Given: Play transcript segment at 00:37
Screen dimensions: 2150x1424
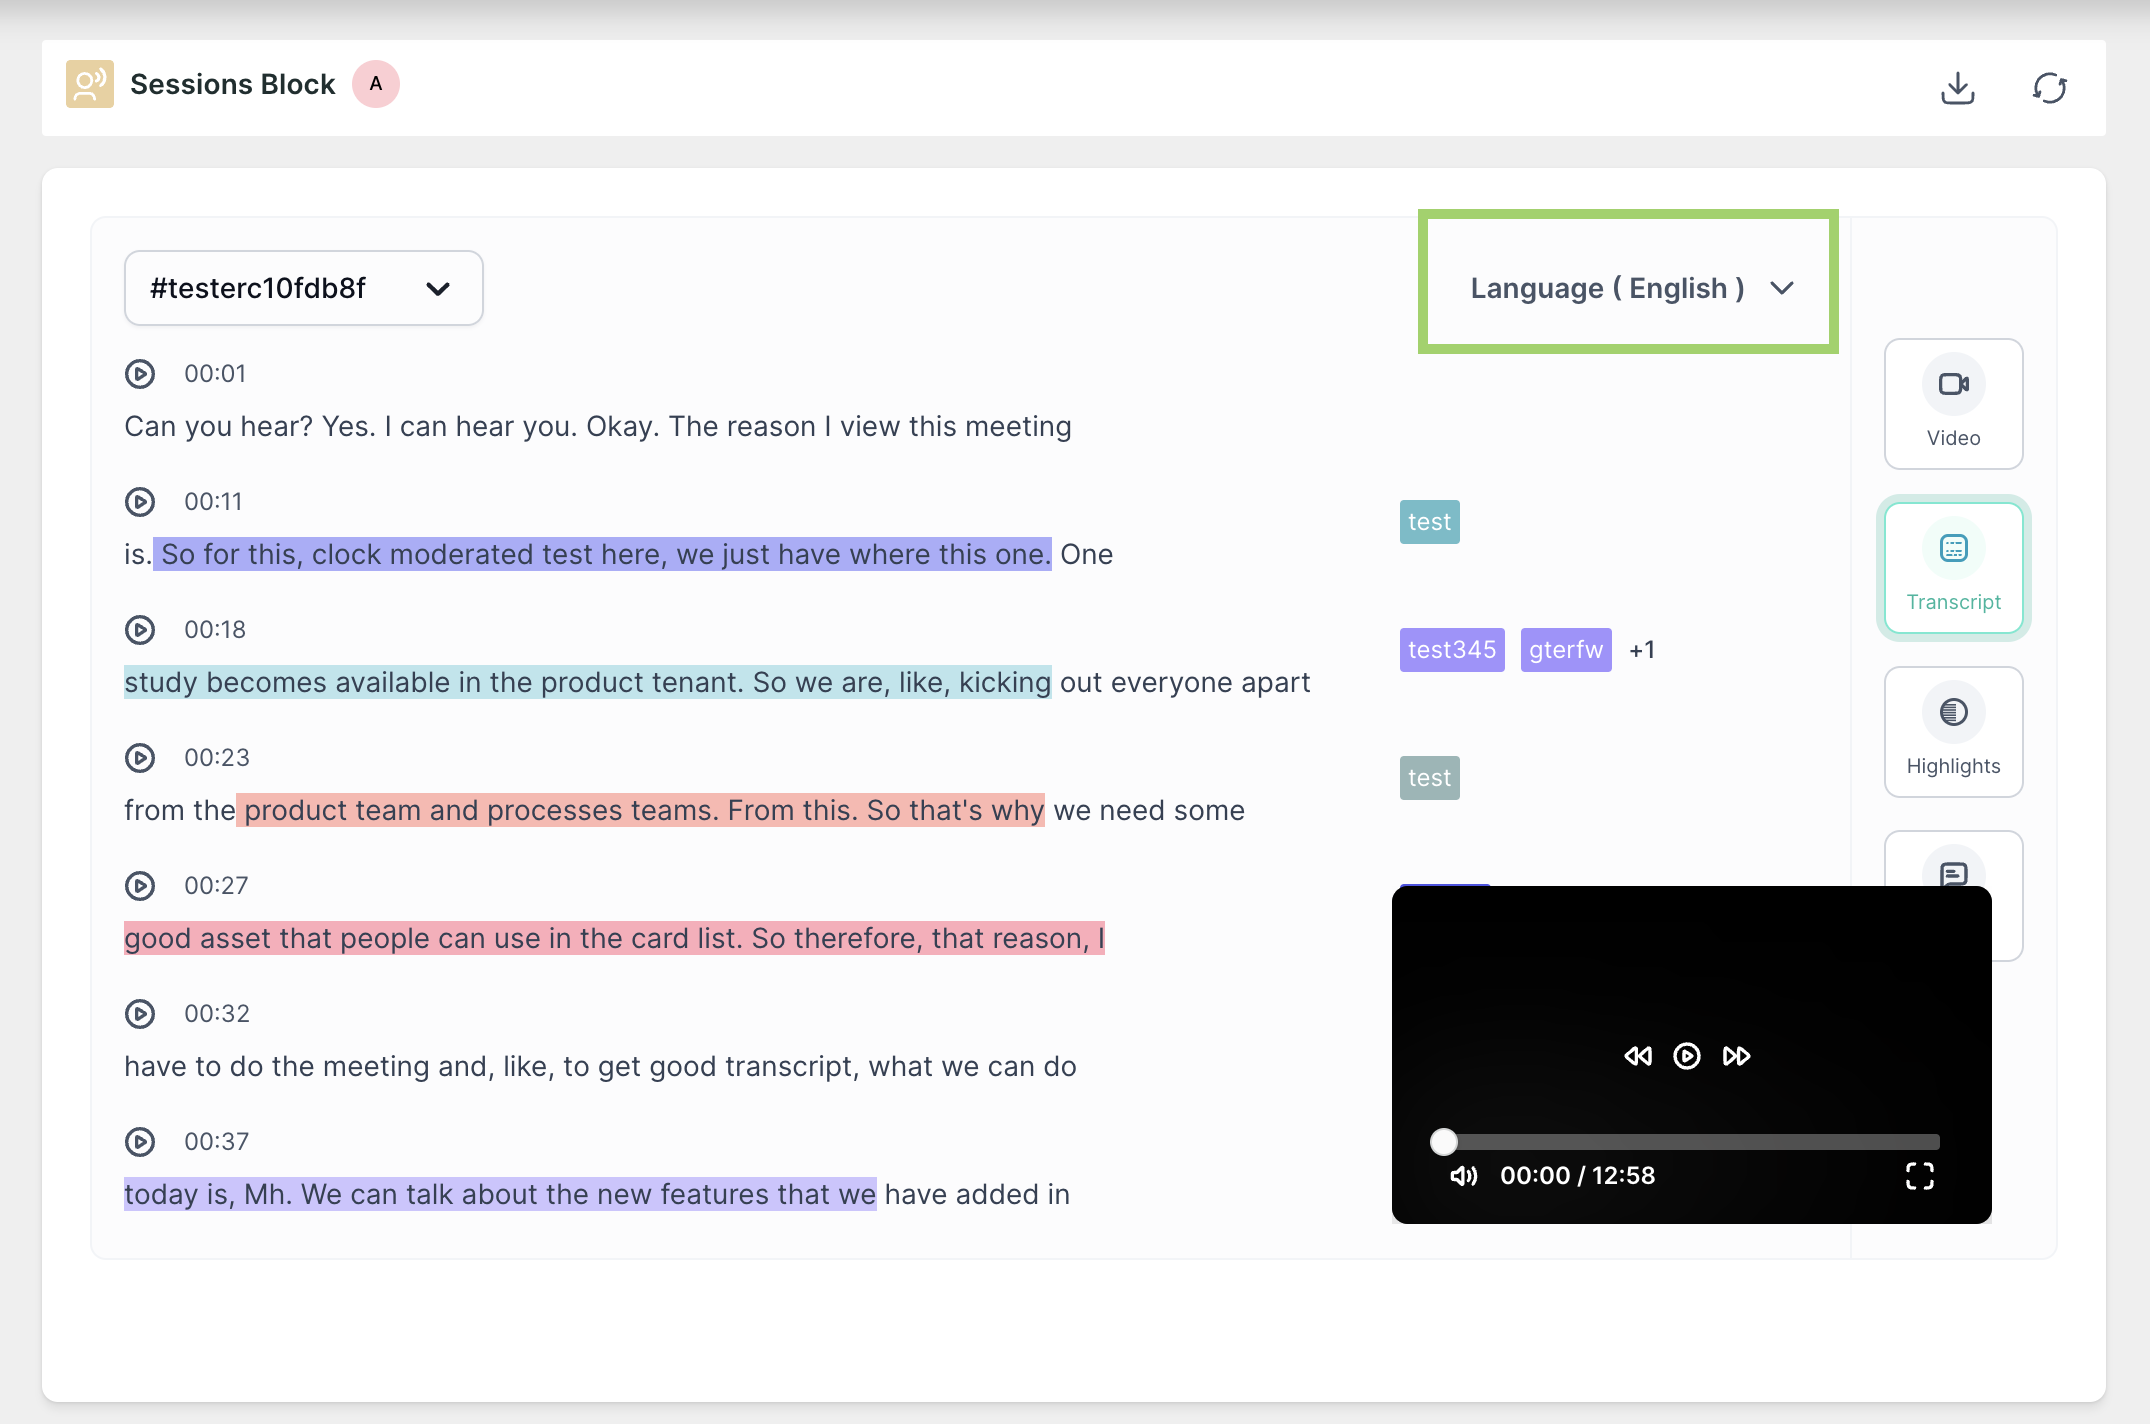Looking at the screenshot, I should tap(140, 1142).
